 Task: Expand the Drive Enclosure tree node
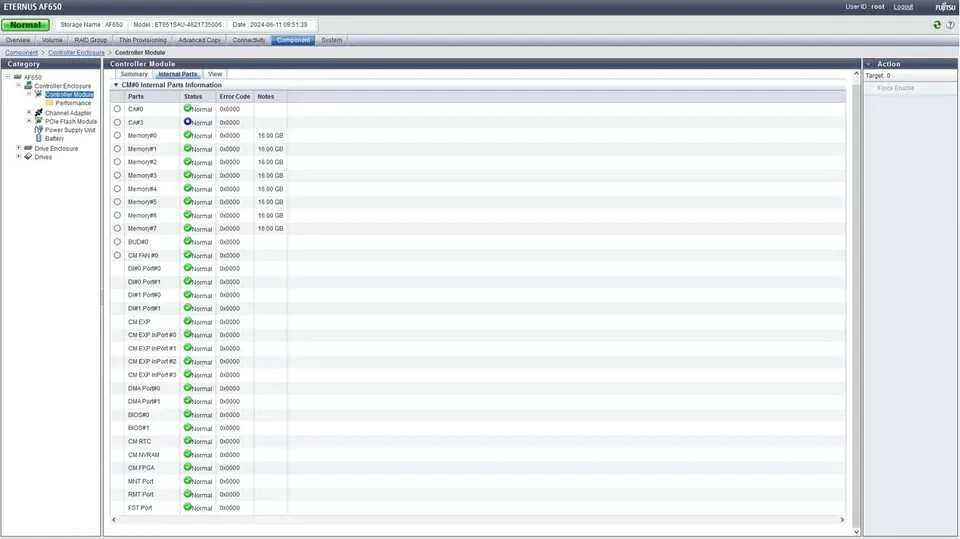coord(18,148)
